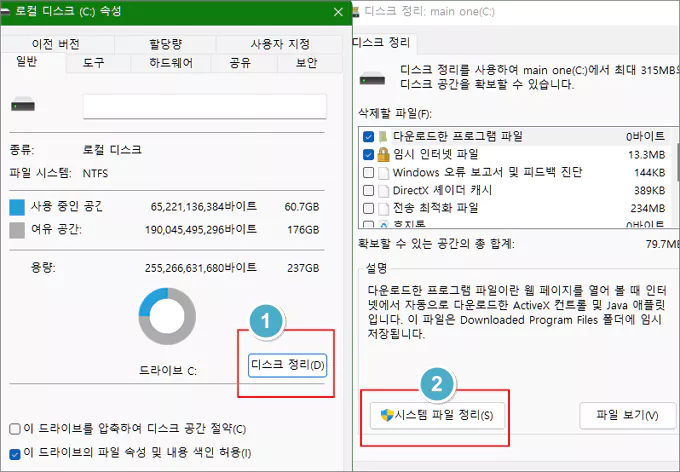680x472 pixels.
Task: Select the DirectX 셰이더 캐시 row text
Action: (442, 190)
